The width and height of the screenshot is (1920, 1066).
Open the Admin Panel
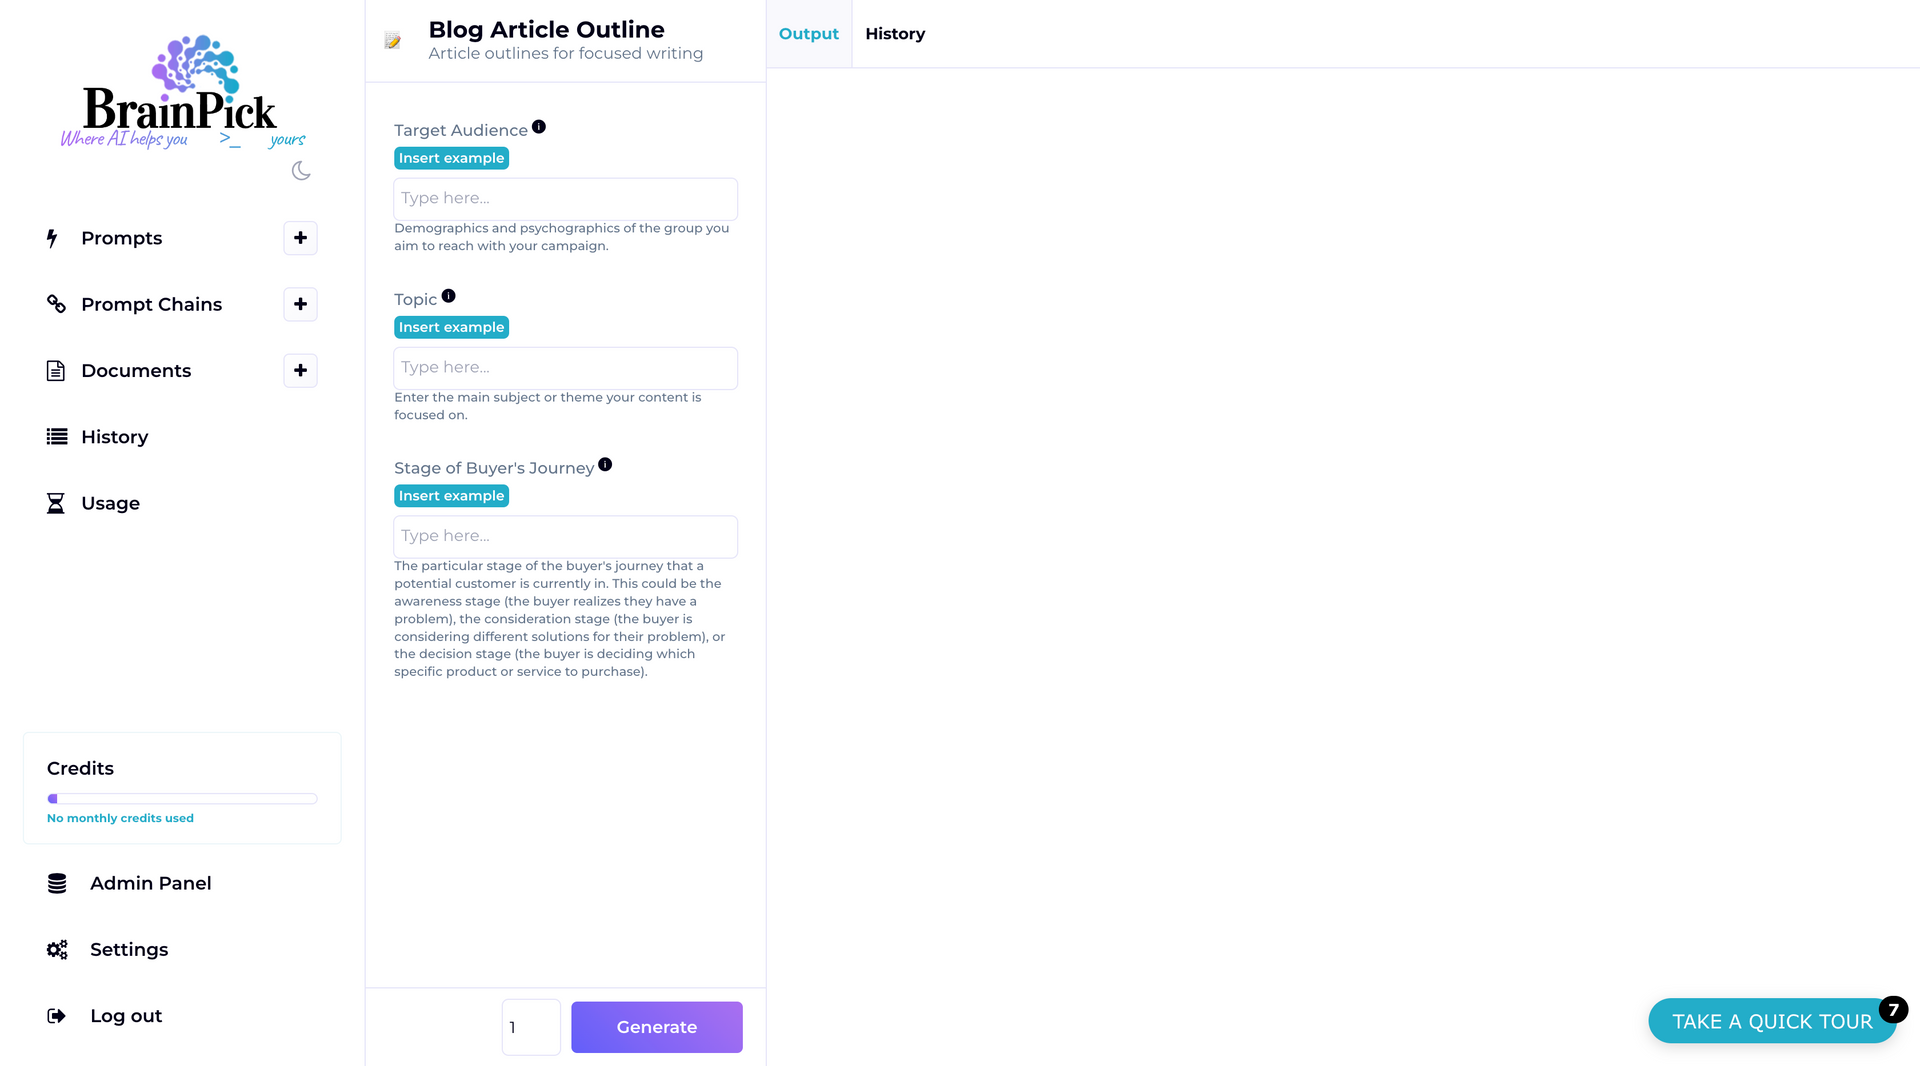click(x=150, y=883)
